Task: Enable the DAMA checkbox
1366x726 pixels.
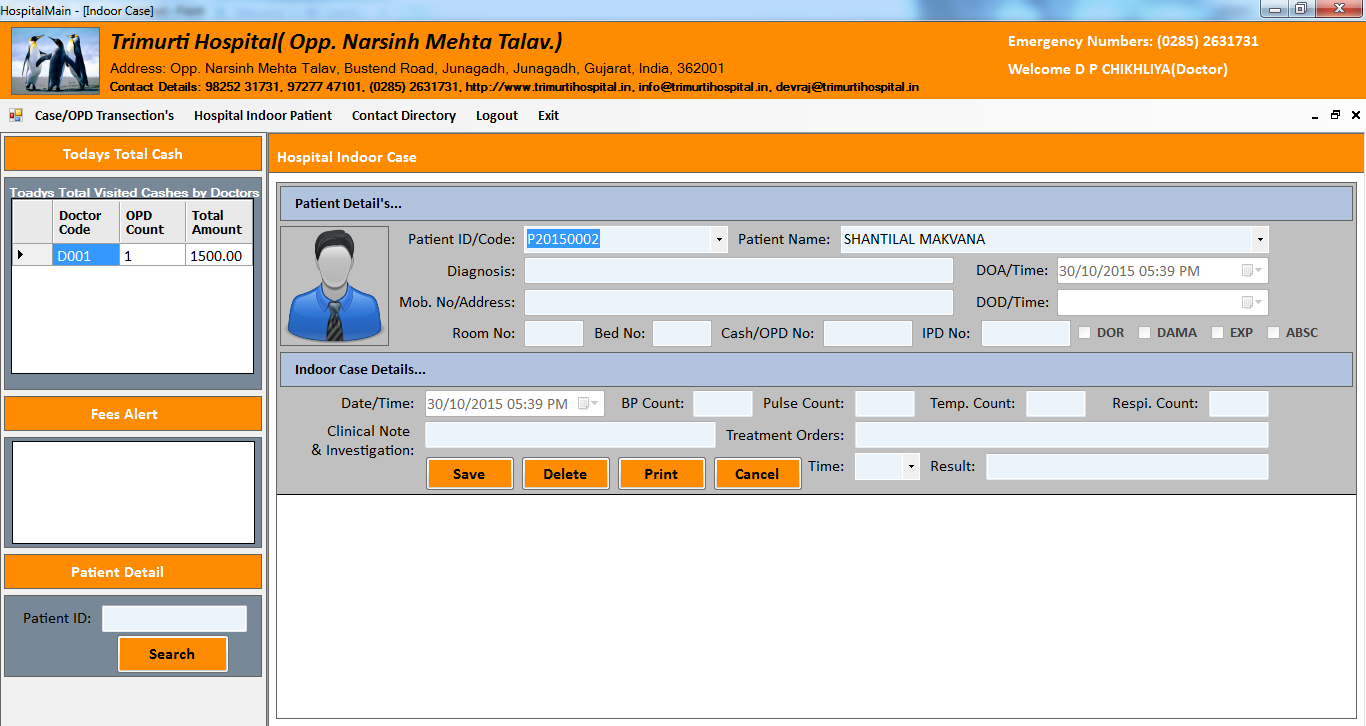Action: 1145,333
